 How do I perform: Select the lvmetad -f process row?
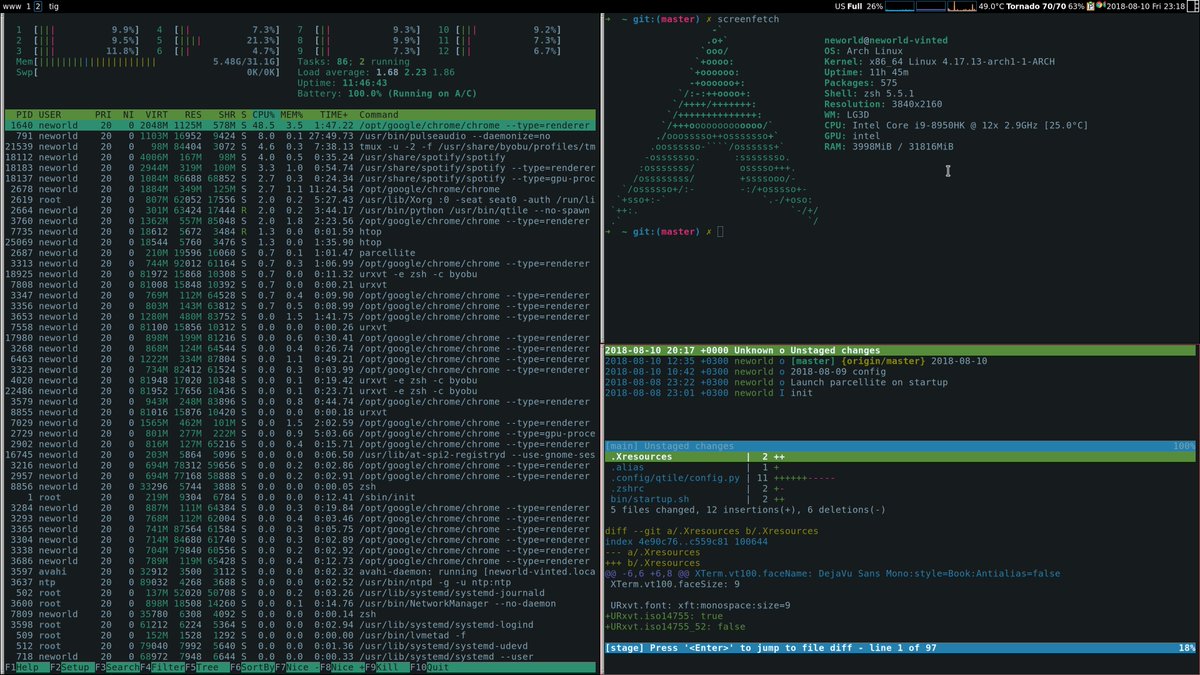pyautogui.click(x=300, y=635)
